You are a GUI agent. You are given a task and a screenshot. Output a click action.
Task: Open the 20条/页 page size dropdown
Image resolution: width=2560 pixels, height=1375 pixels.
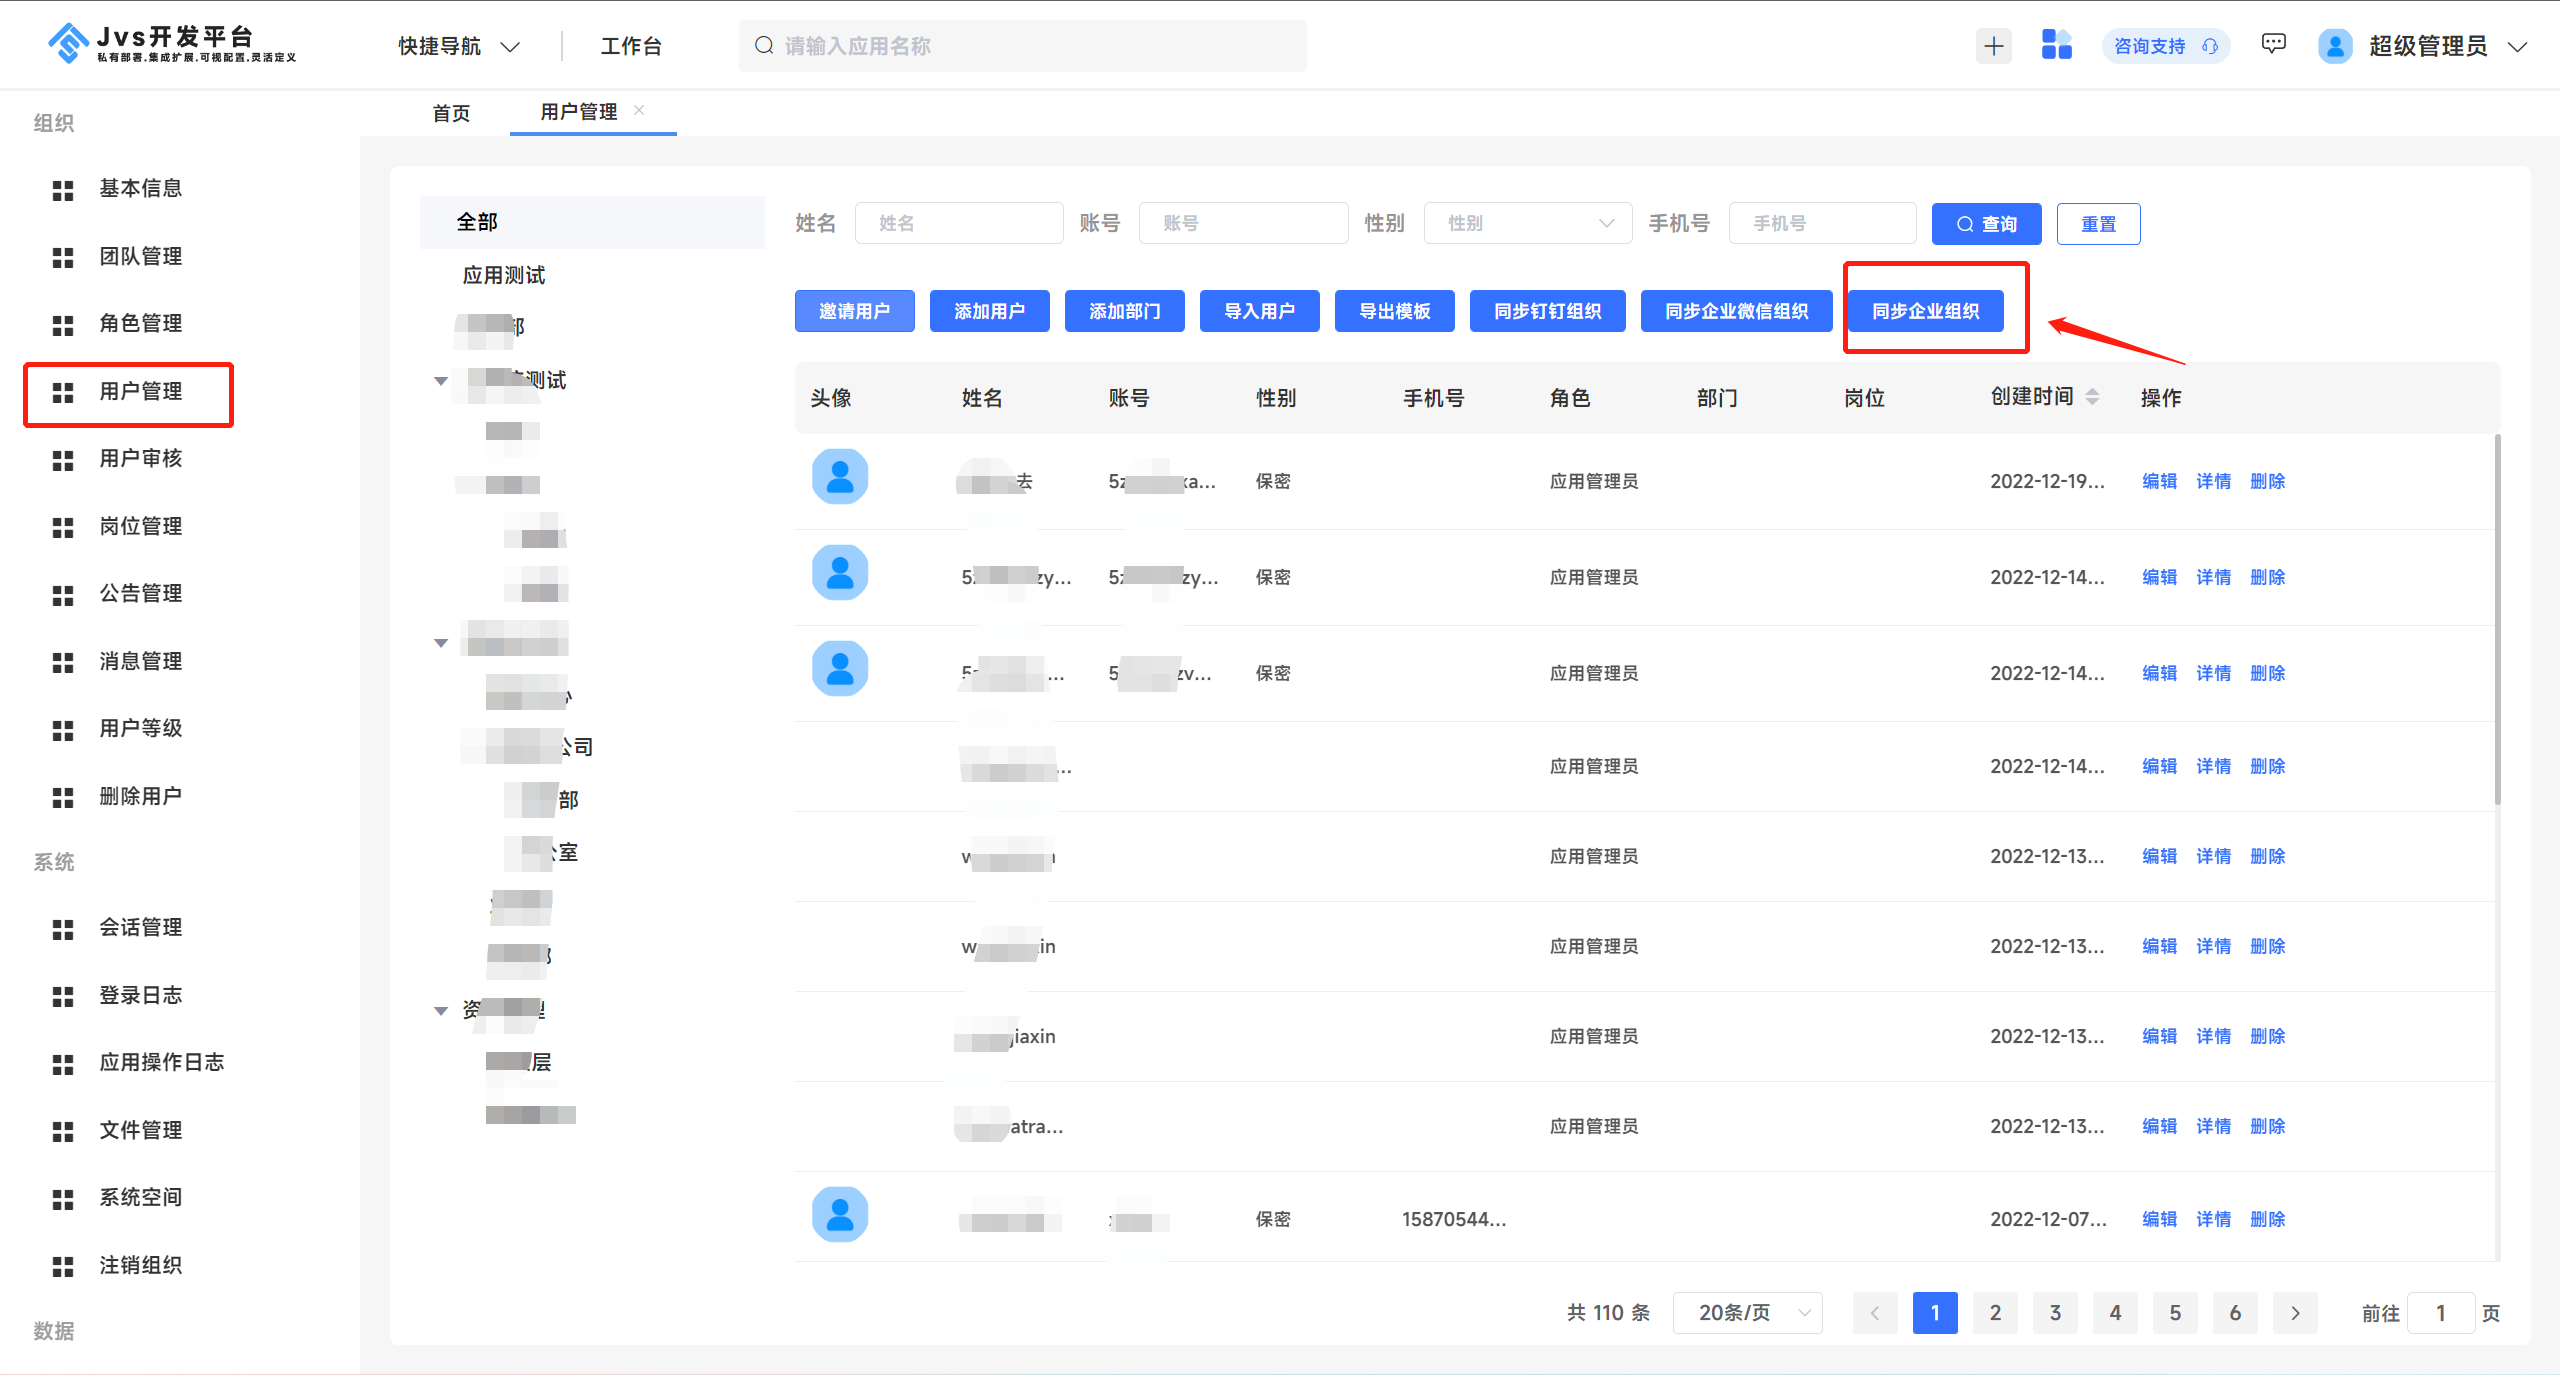pyautogui.click(x=1747, y=1312)
